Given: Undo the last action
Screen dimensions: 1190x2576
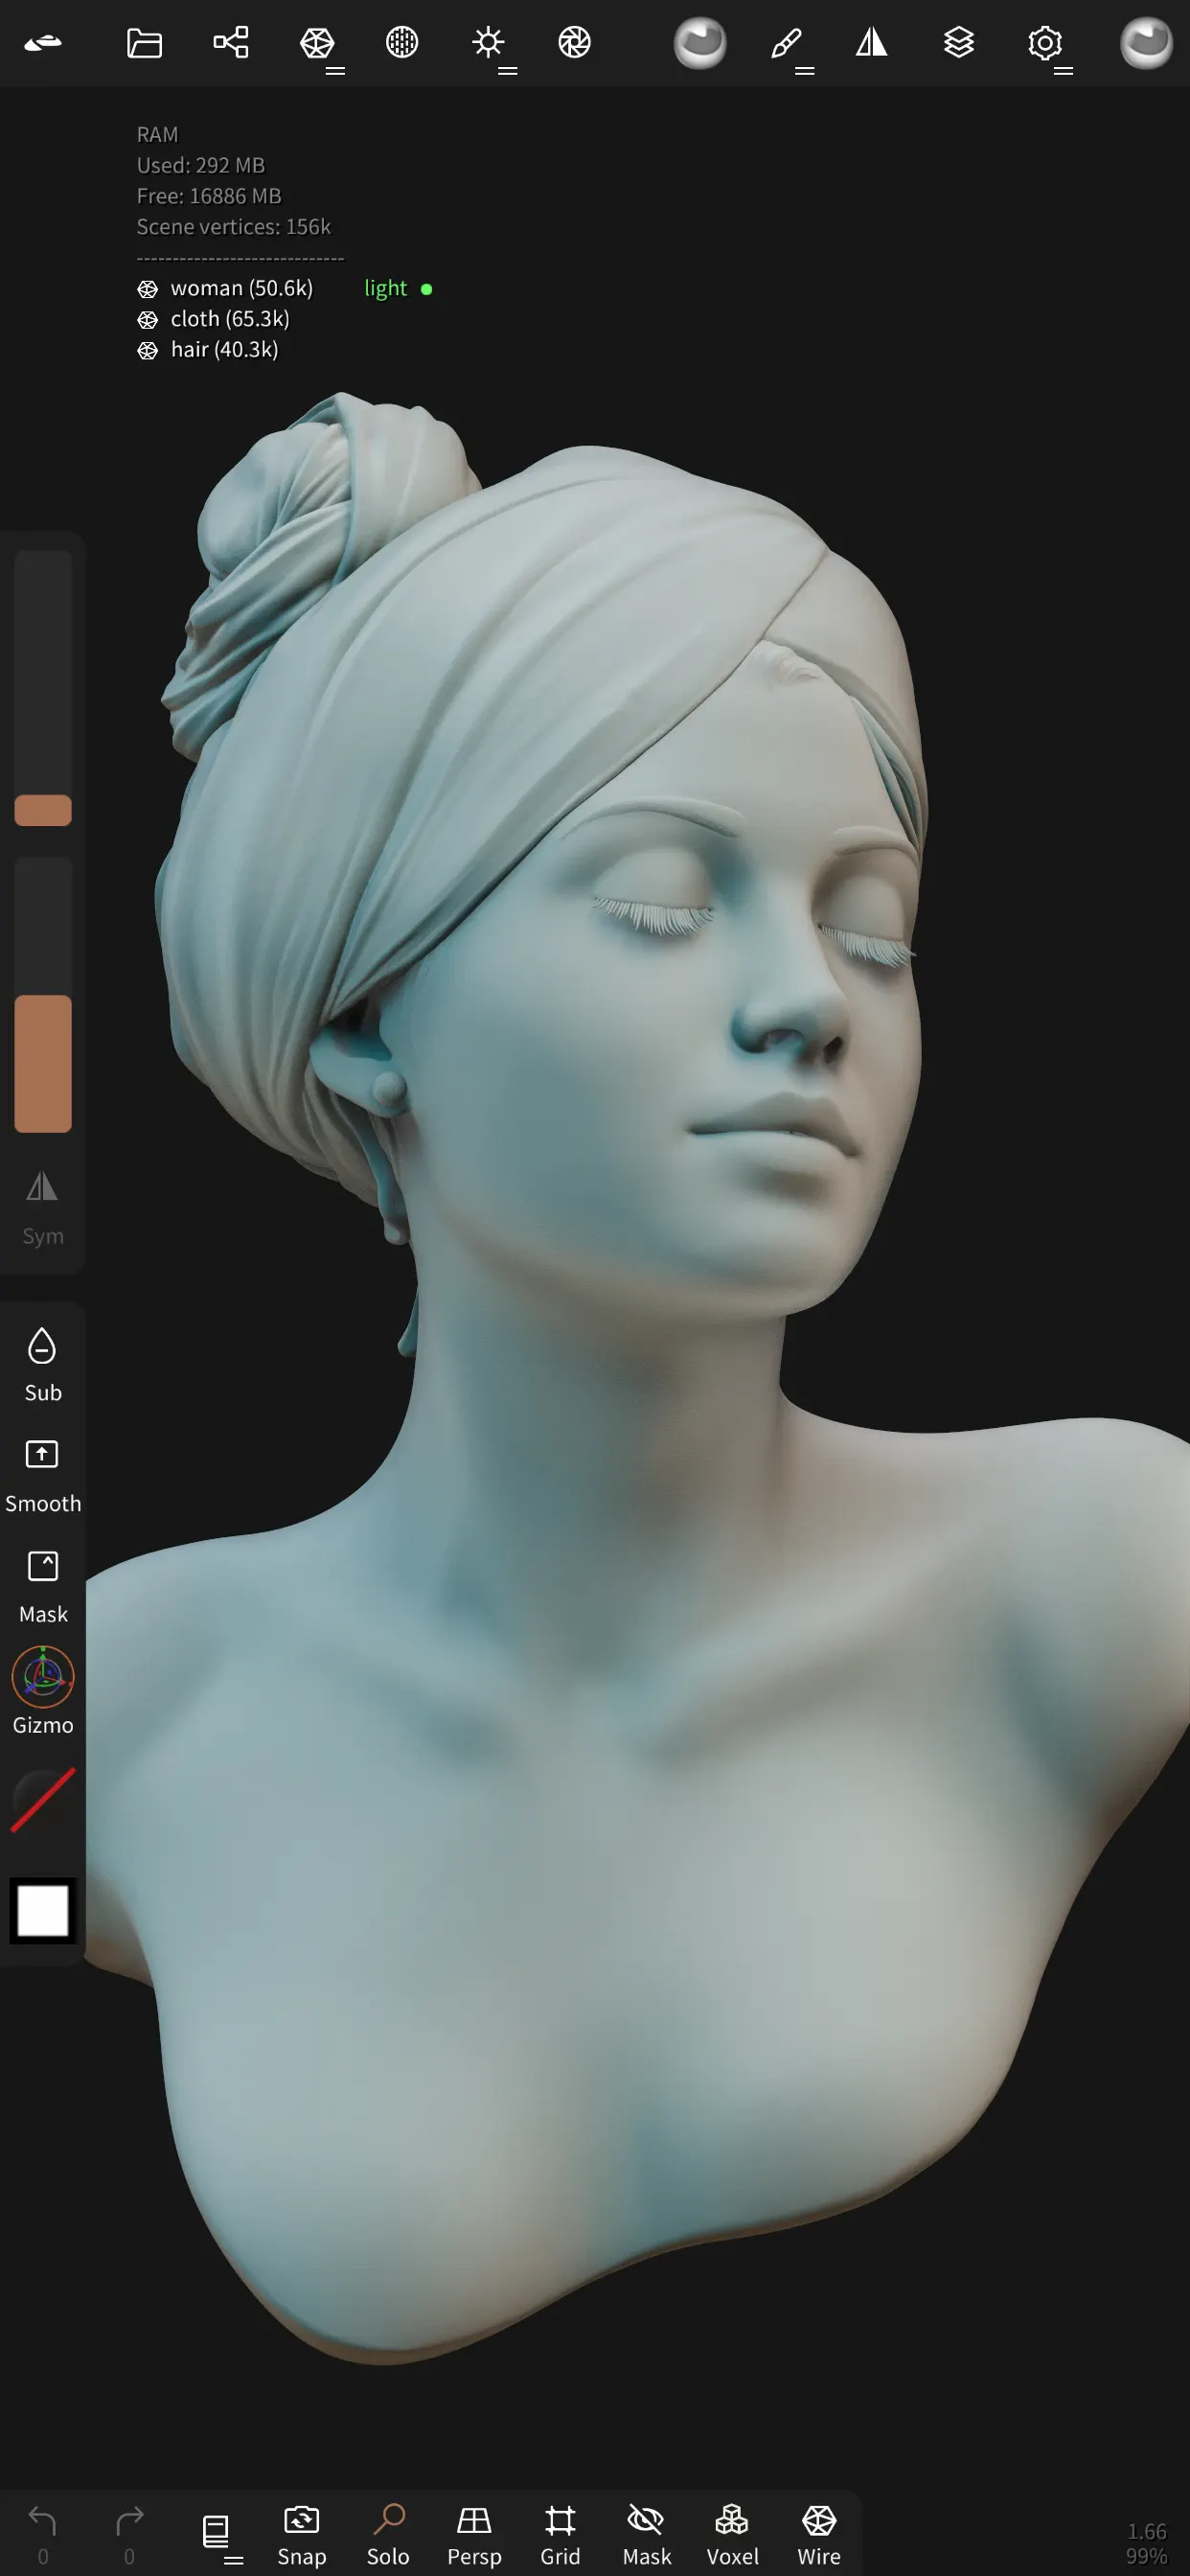Looking at the screenshot, I should coord(43,2535).
